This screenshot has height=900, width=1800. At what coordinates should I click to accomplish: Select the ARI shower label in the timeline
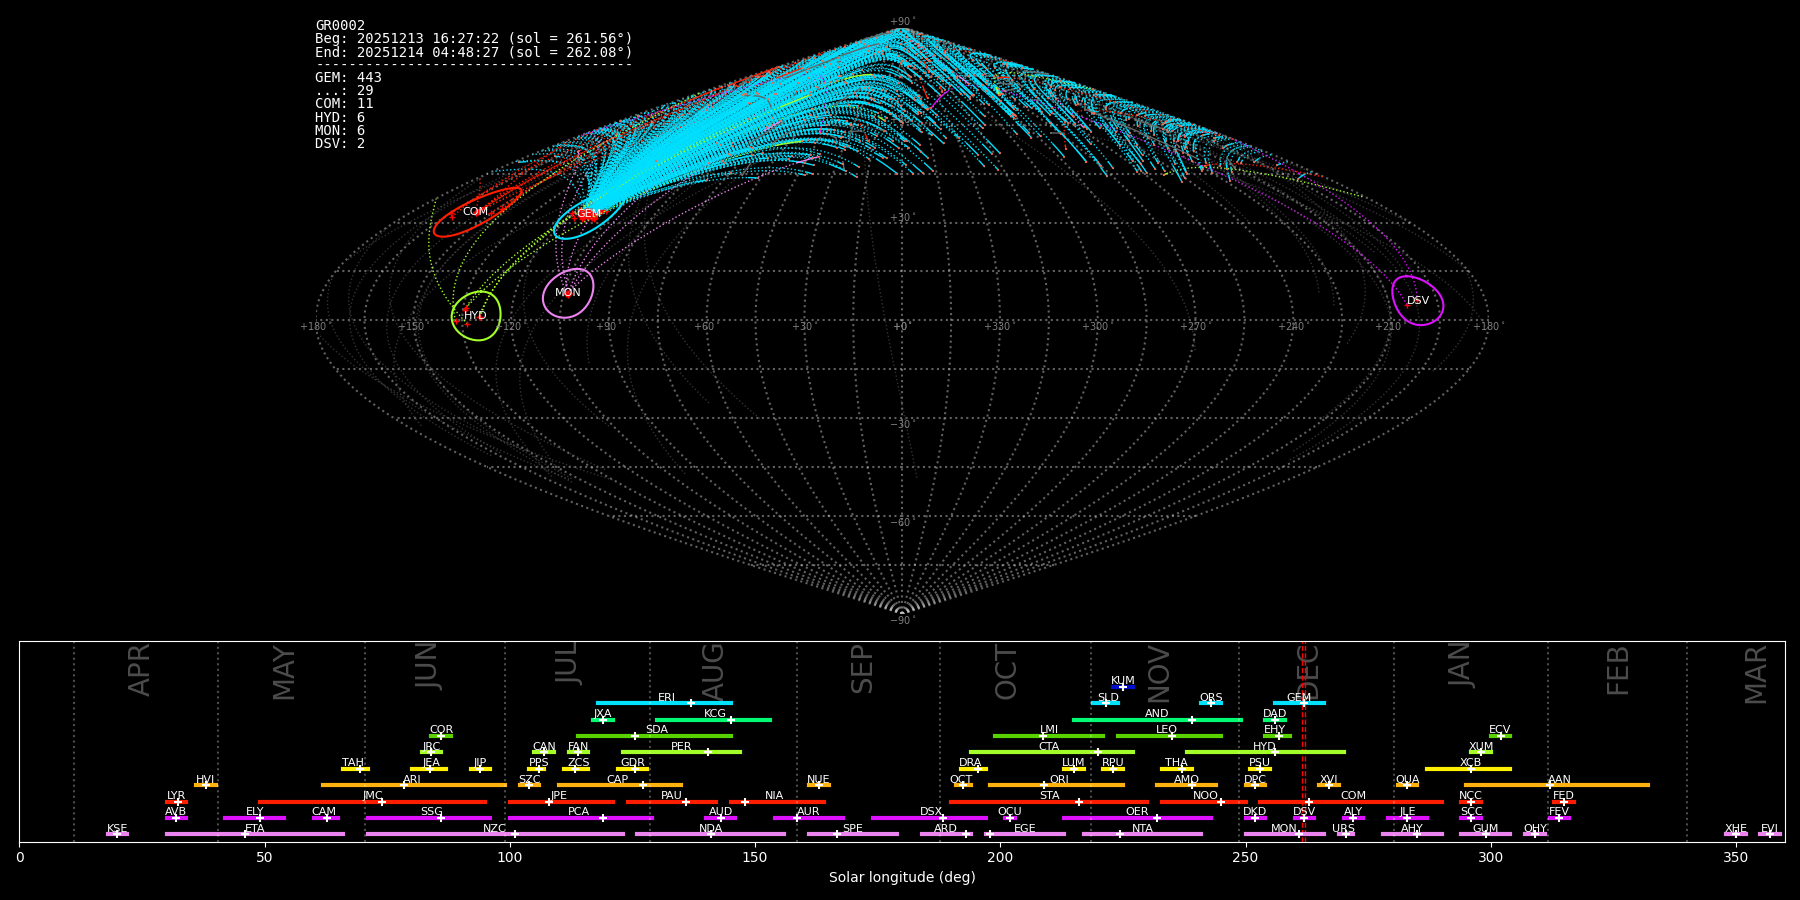[x=411, y=779]
